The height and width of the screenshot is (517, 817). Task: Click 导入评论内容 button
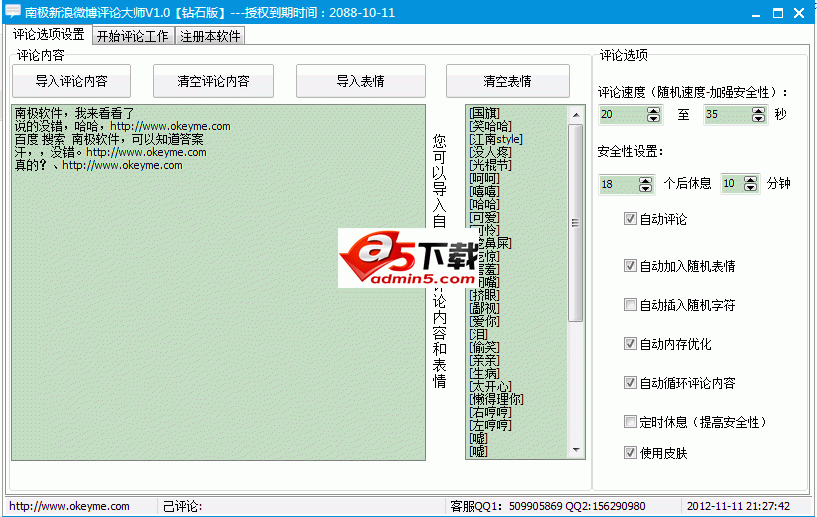pos(71,81)
